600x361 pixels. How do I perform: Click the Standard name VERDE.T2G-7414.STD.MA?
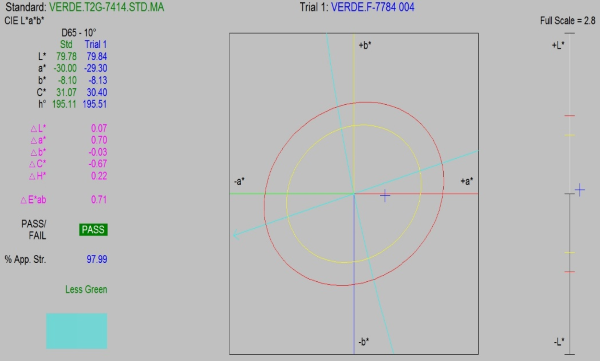click(106, 7)
